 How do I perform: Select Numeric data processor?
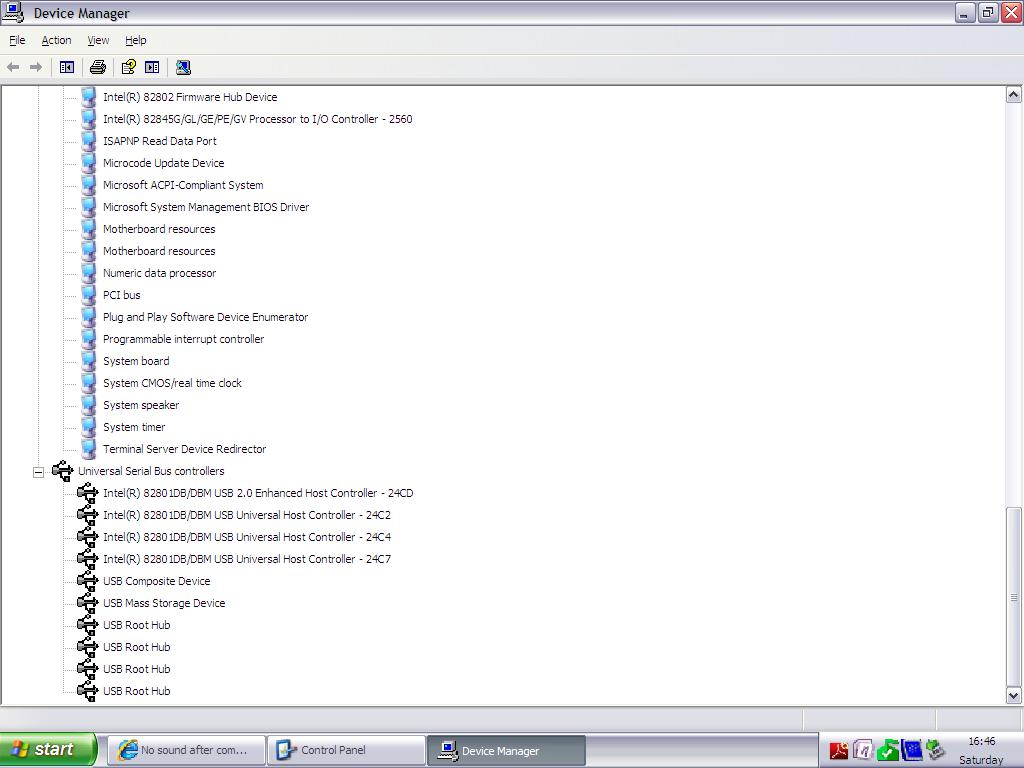coord(159,273)
